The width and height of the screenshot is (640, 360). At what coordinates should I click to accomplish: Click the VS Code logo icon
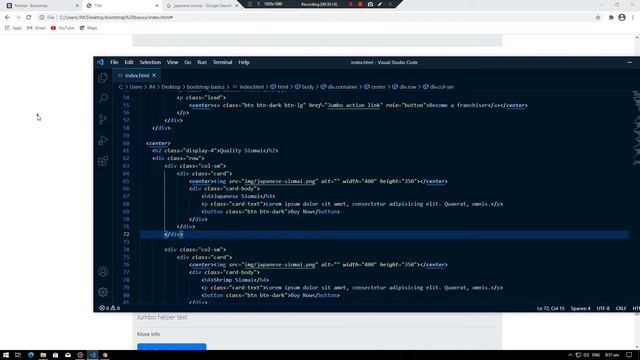(x=100, y=62)
